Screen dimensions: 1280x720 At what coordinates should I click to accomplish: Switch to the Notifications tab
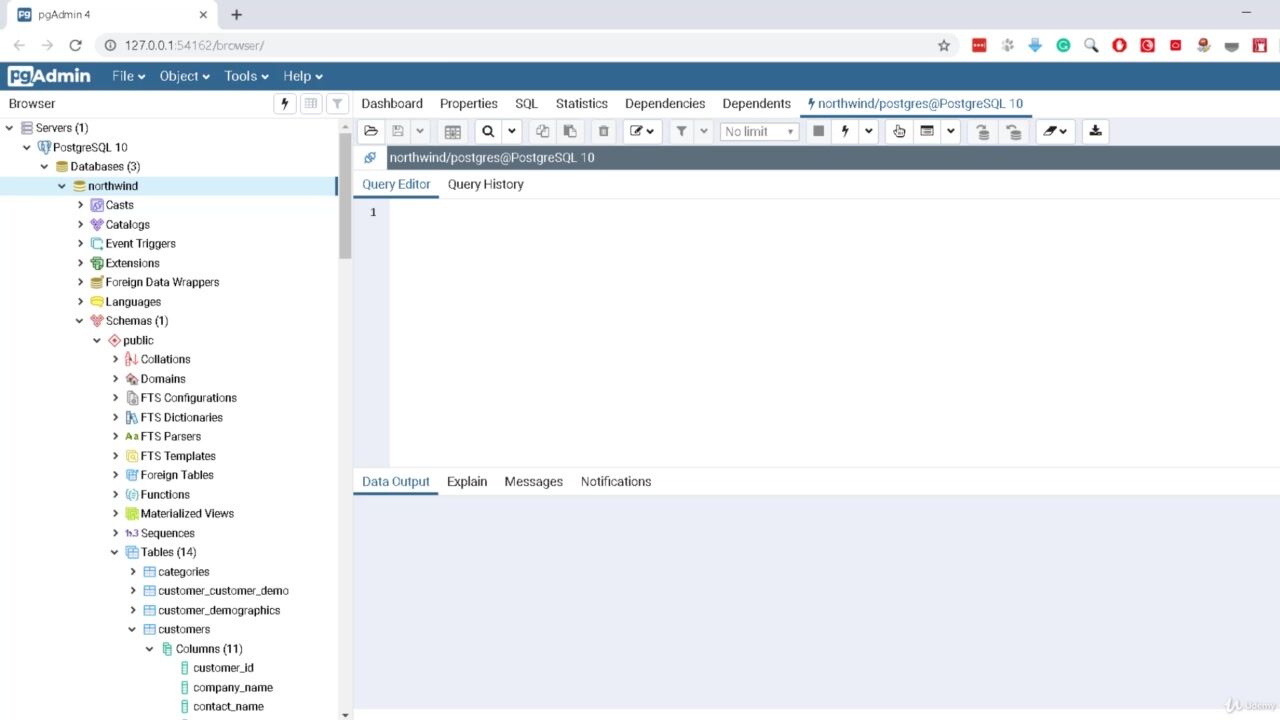tap(616, 481)
